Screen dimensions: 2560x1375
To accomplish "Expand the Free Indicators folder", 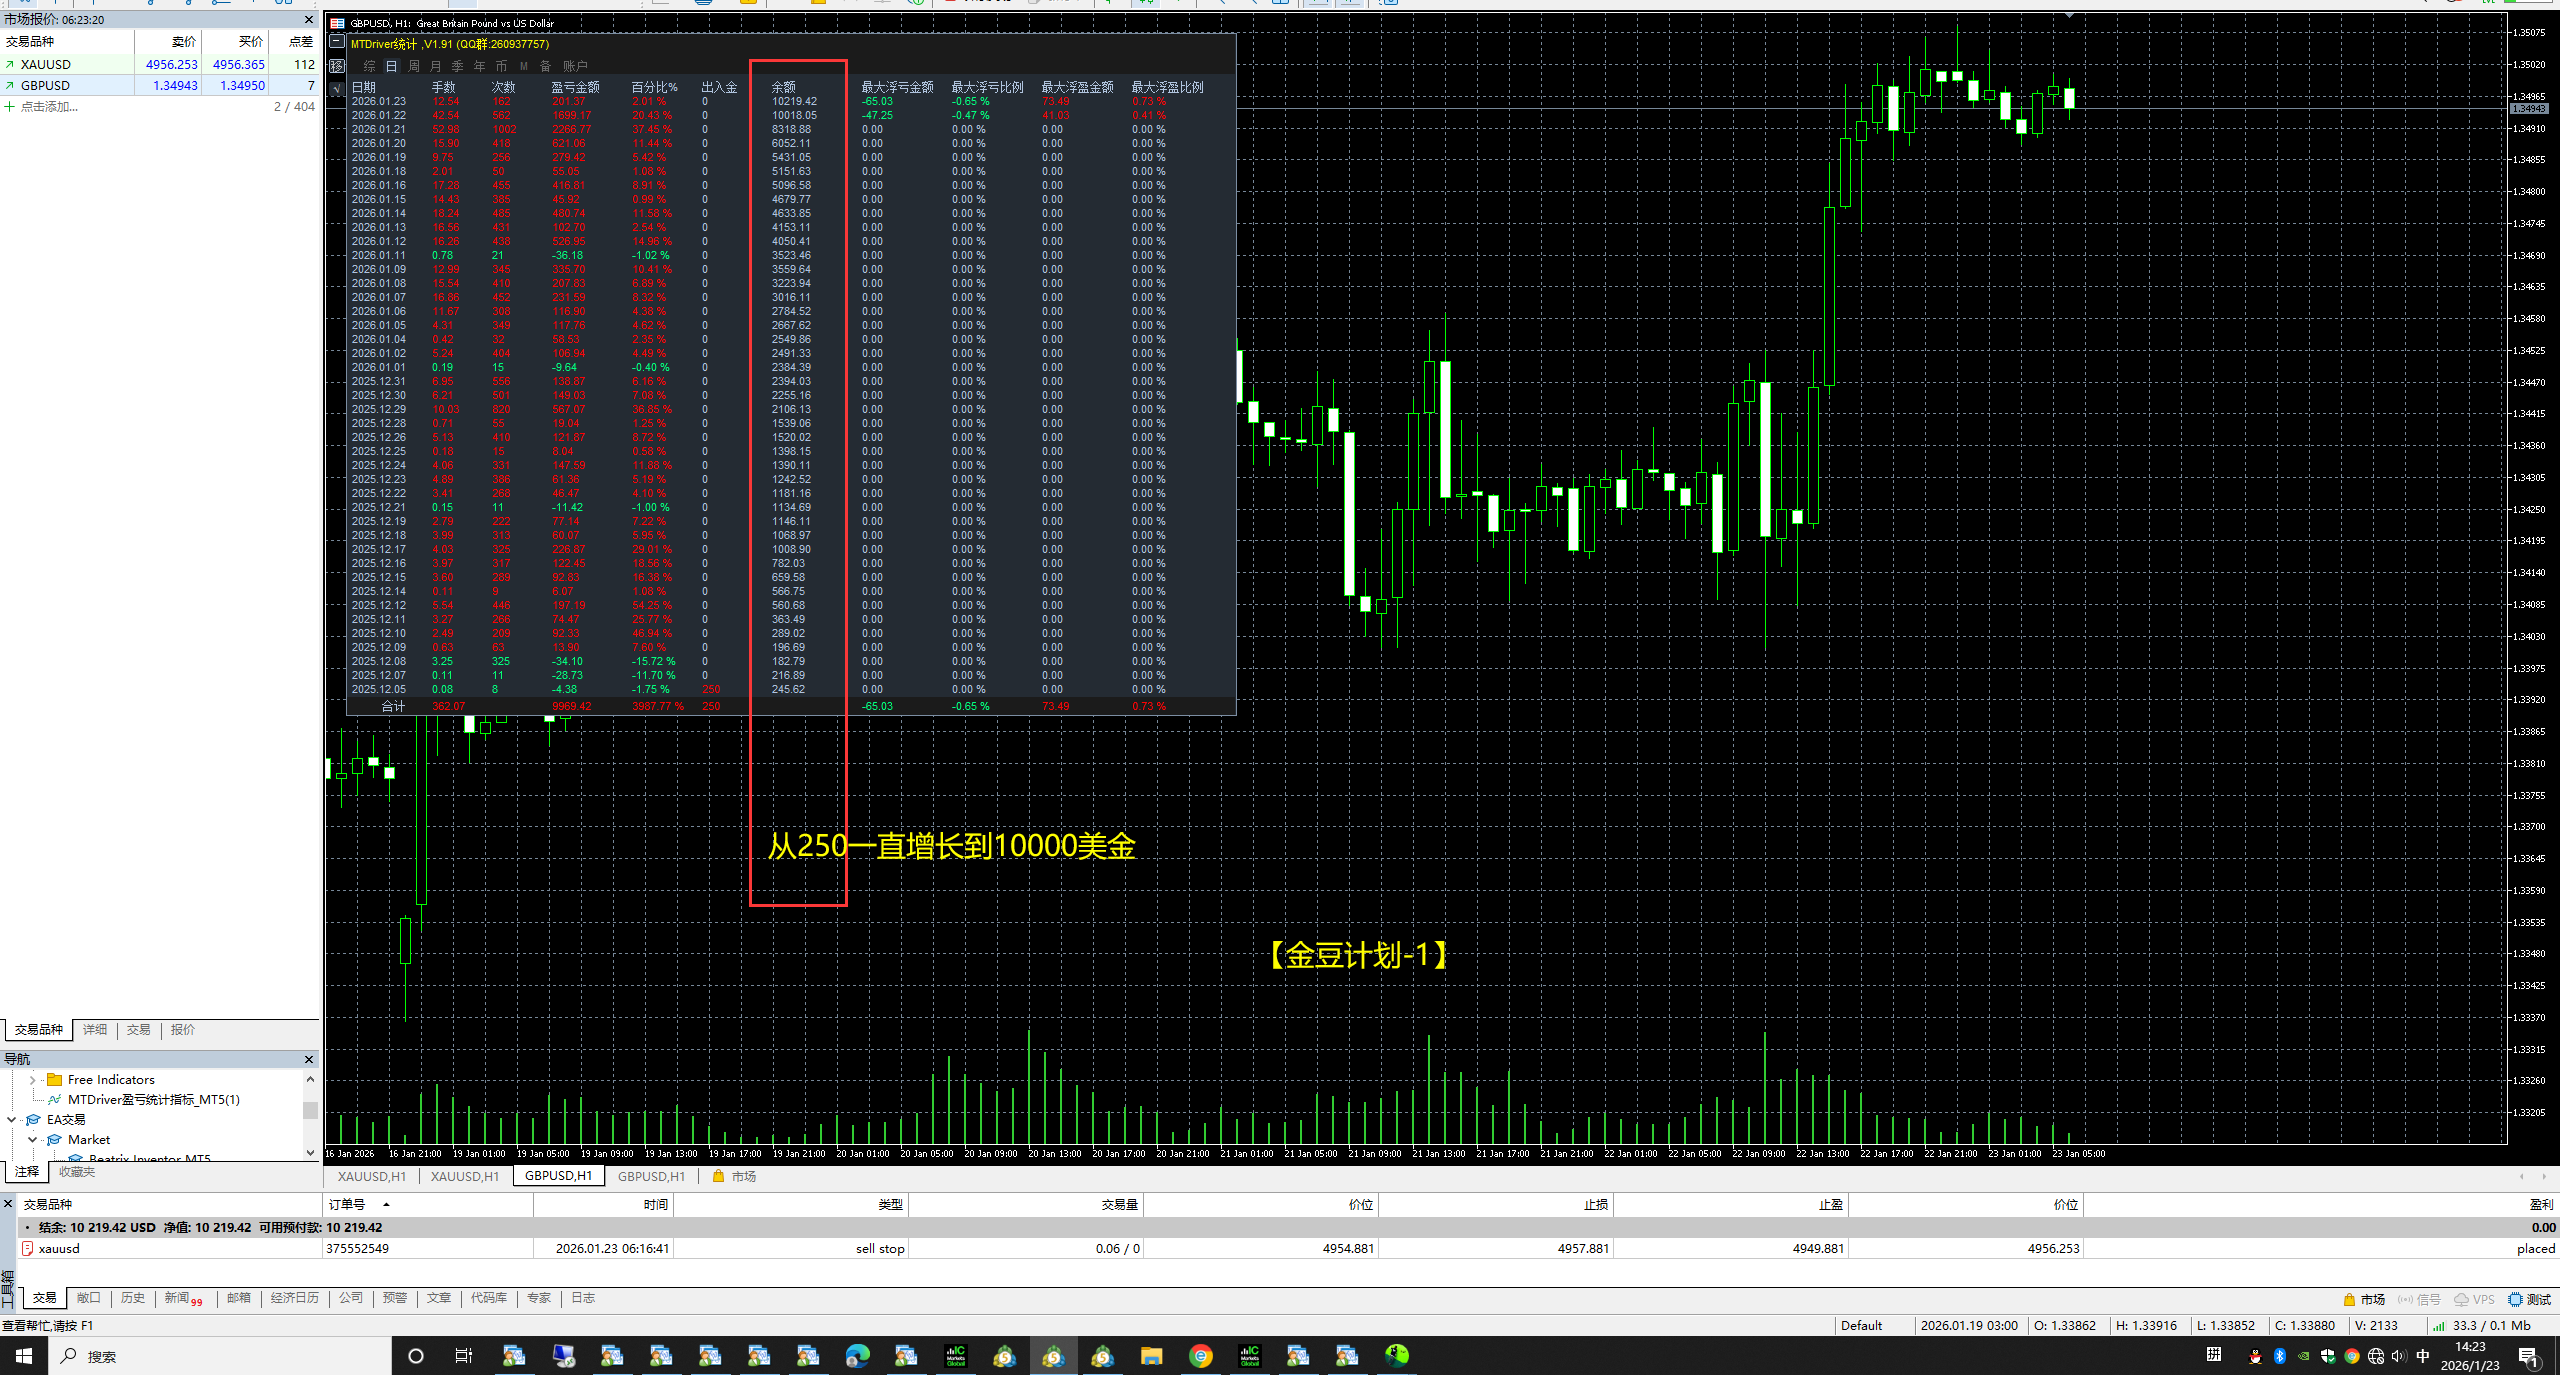I will (32, 1080).
